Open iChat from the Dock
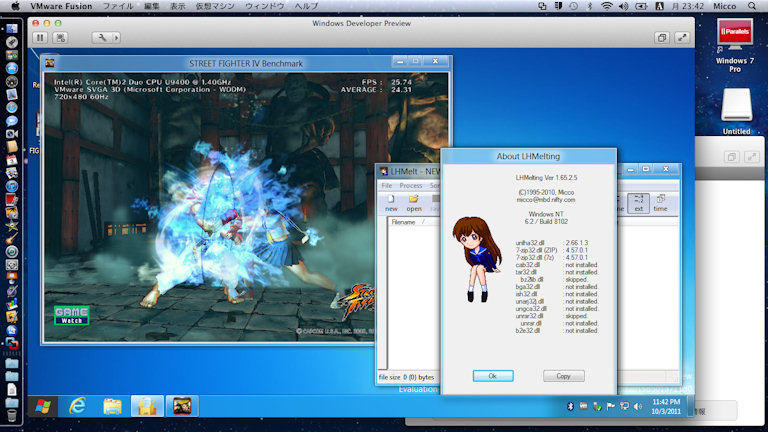This screenshot has width=768, height=432. coord(12,120)
